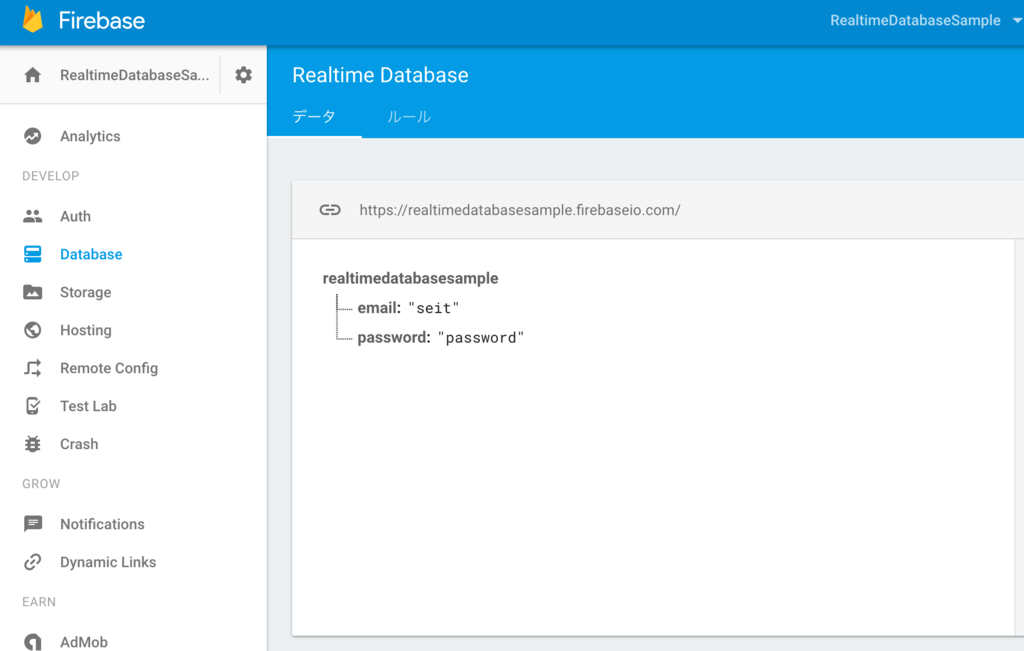Open Crash reporting section
Viewport: 1024px width, 651px height.
tap(79, 444)
